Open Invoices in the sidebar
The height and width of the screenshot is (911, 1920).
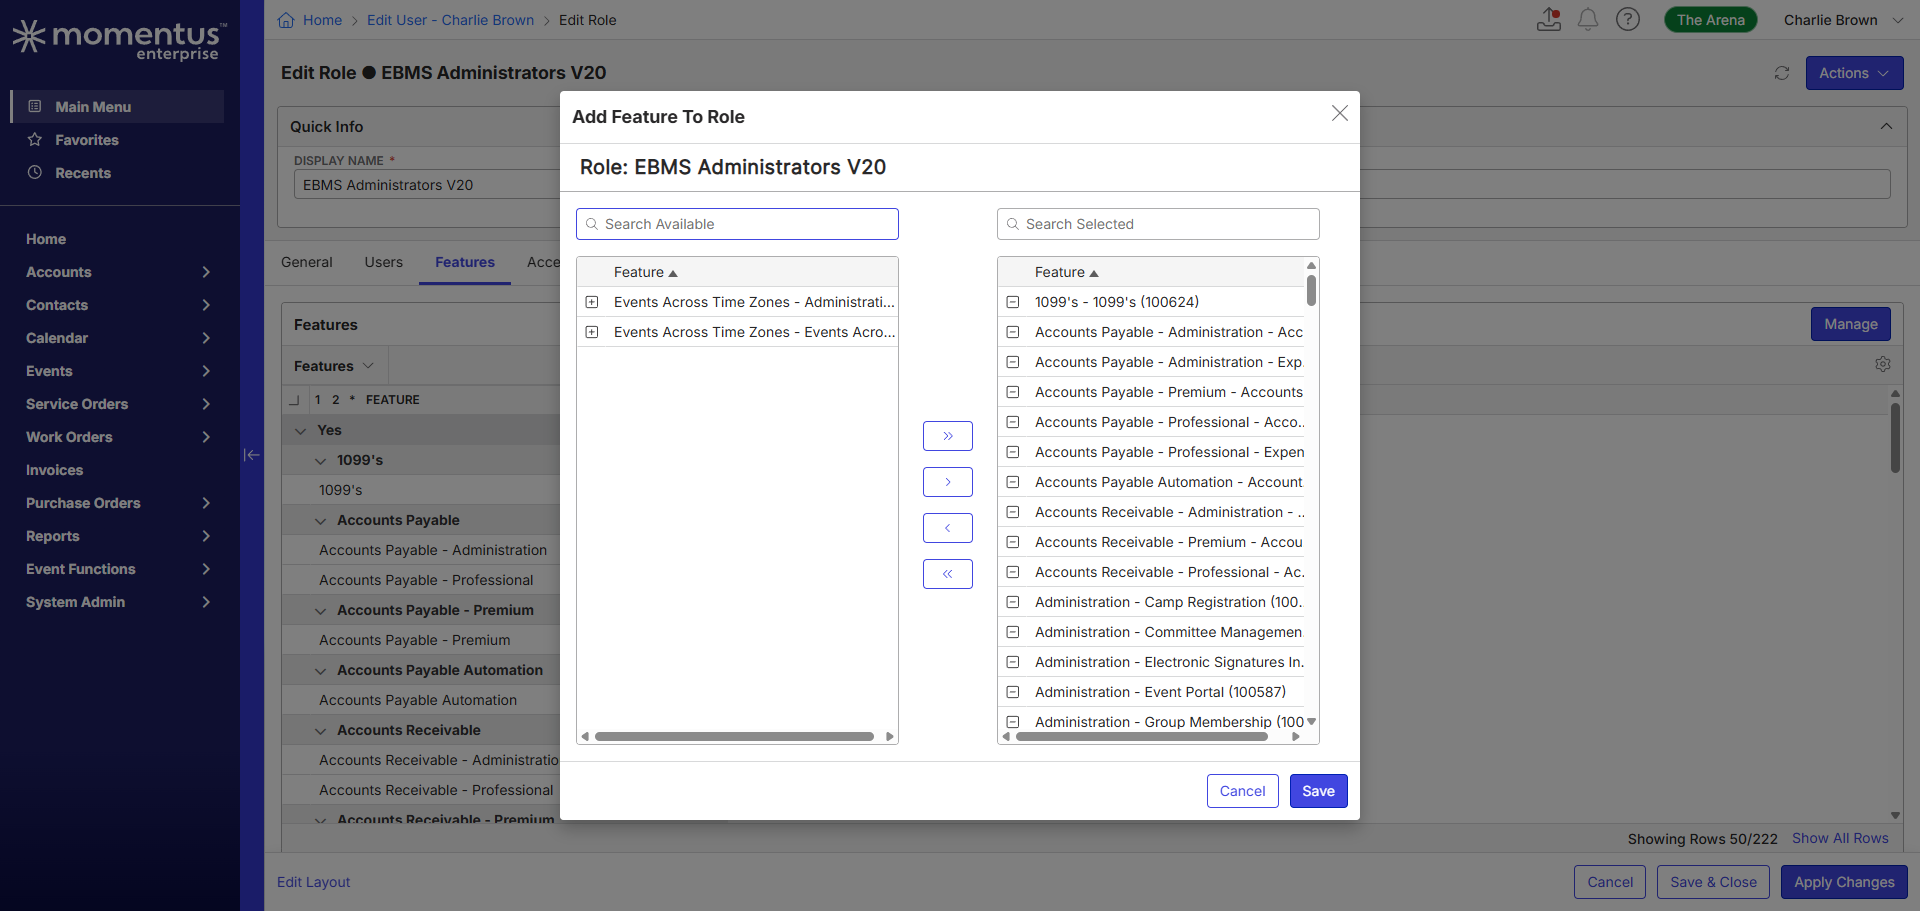point(55,470)
